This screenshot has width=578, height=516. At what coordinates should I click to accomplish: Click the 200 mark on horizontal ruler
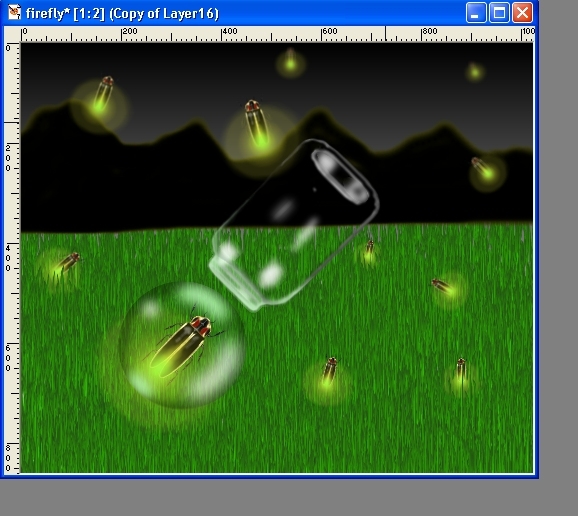(x=129, y=31)
